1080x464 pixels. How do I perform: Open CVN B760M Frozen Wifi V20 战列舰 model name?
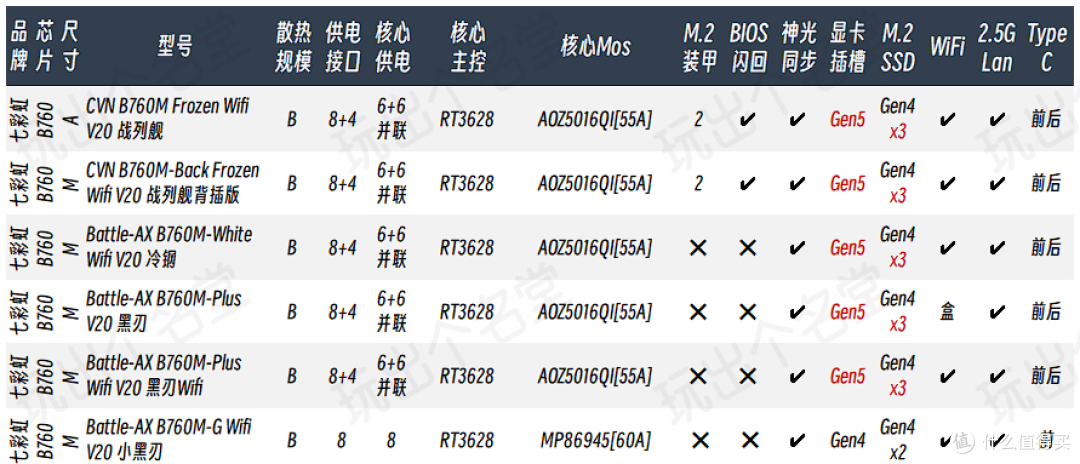[167, 119]
